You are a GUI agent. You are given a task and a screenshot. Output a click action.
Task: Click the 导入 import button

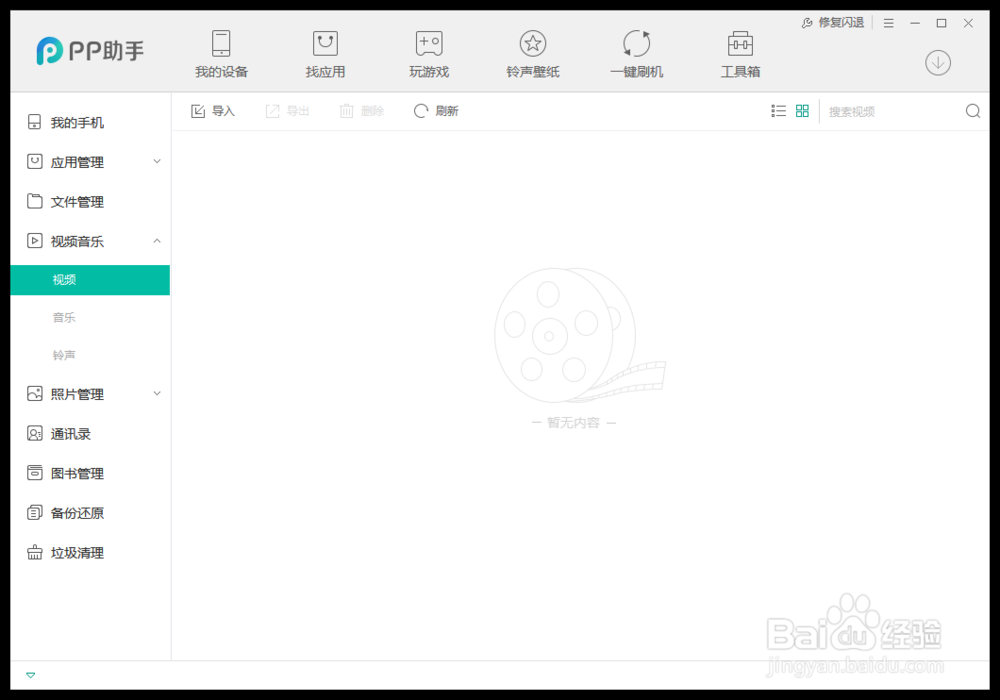213,111
